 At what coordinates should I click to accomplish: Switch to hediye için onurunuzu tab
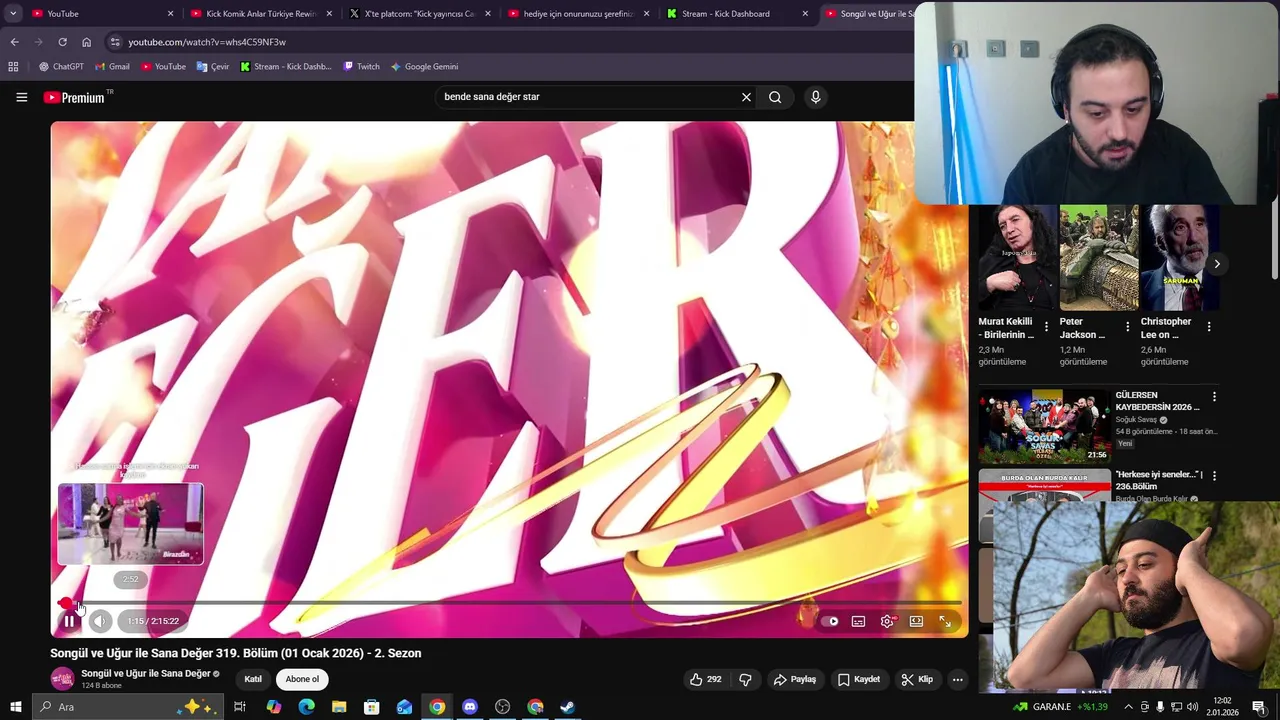tap(578, 13)
